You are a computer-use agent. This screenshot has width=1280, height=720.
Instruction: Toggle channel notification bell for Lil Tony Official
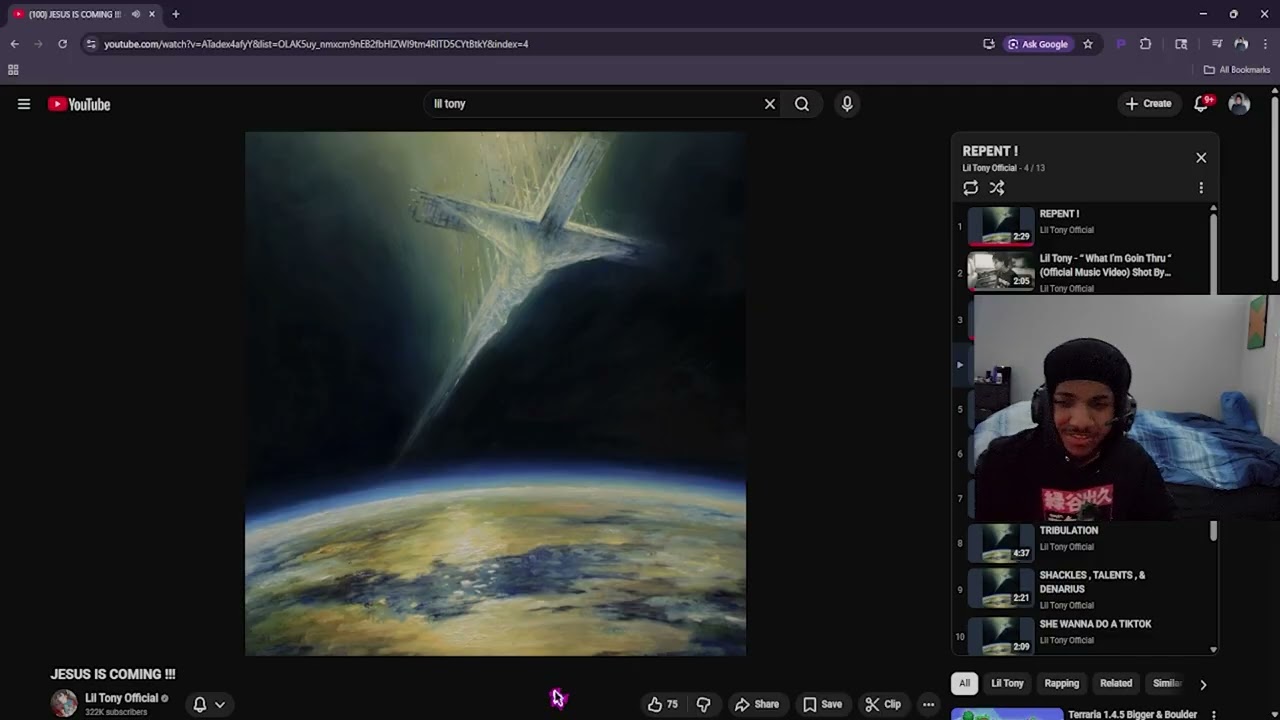coord(200,704)
